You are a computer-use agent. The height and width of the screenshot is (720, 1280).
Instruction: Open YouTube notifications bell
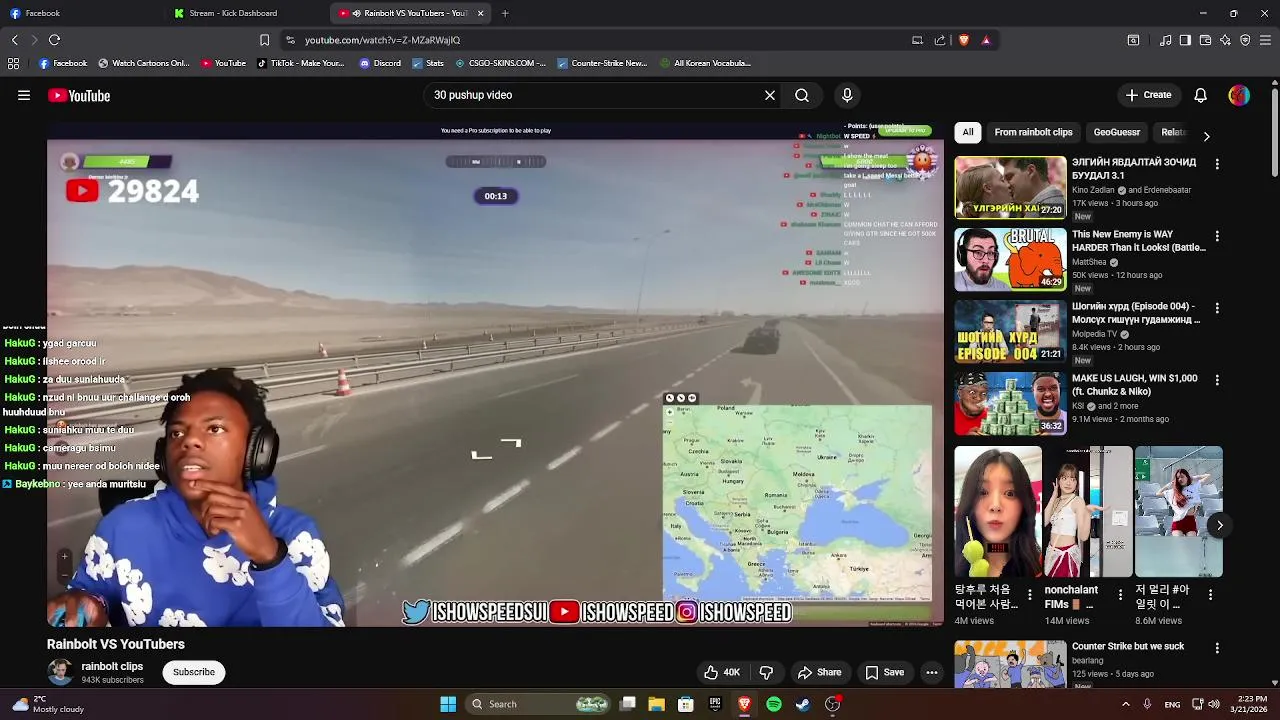(x=1201, y=95)
